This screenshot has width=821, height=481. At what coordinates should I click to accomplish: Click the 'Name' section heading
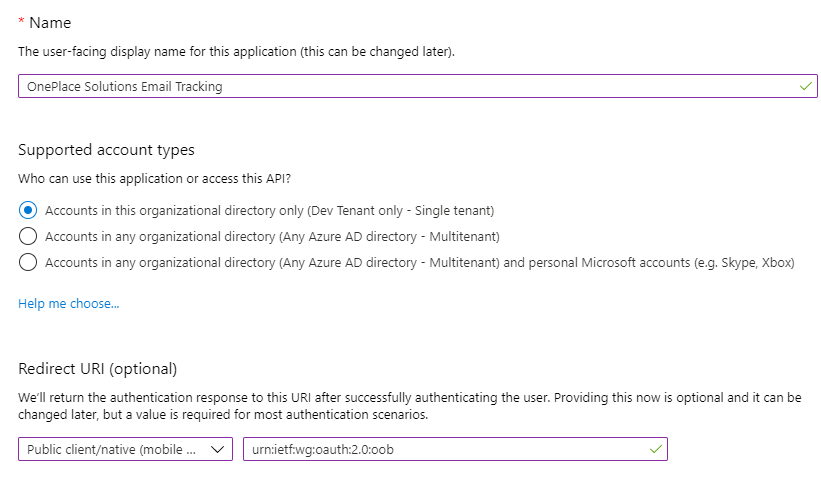50,22
